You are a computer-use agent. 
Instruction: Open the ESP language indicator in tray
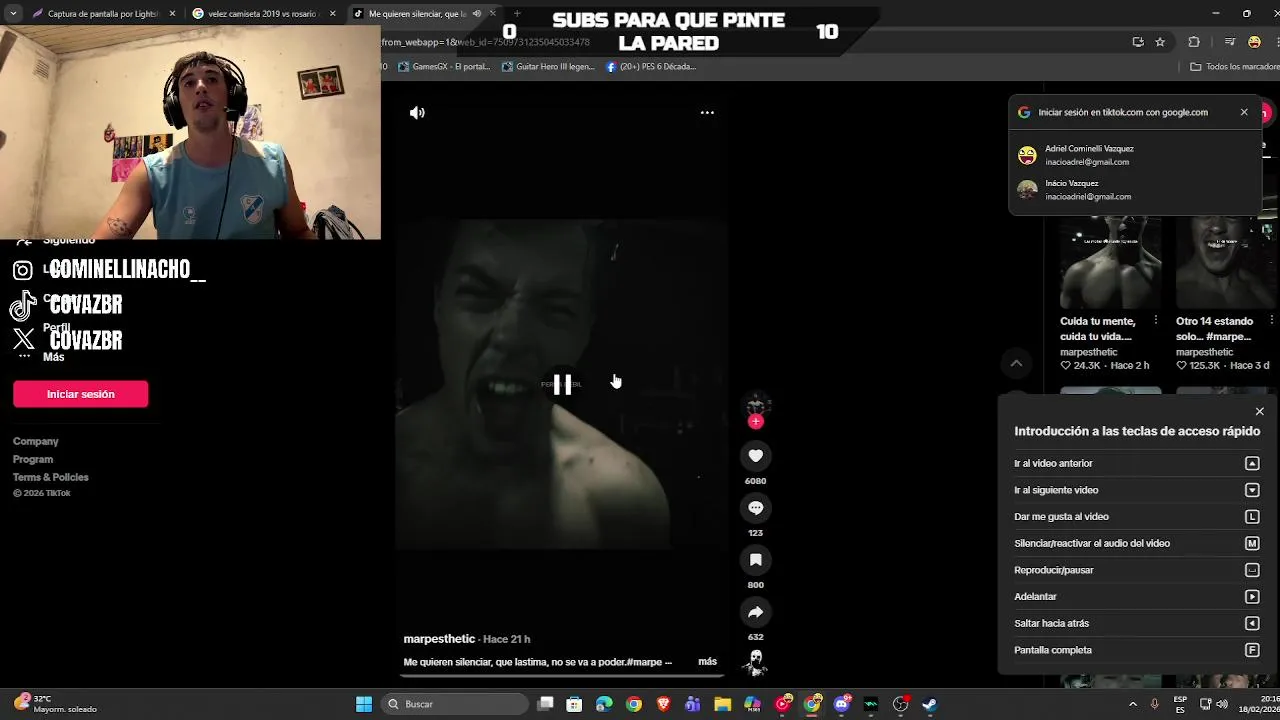[x=1180, y=704]
